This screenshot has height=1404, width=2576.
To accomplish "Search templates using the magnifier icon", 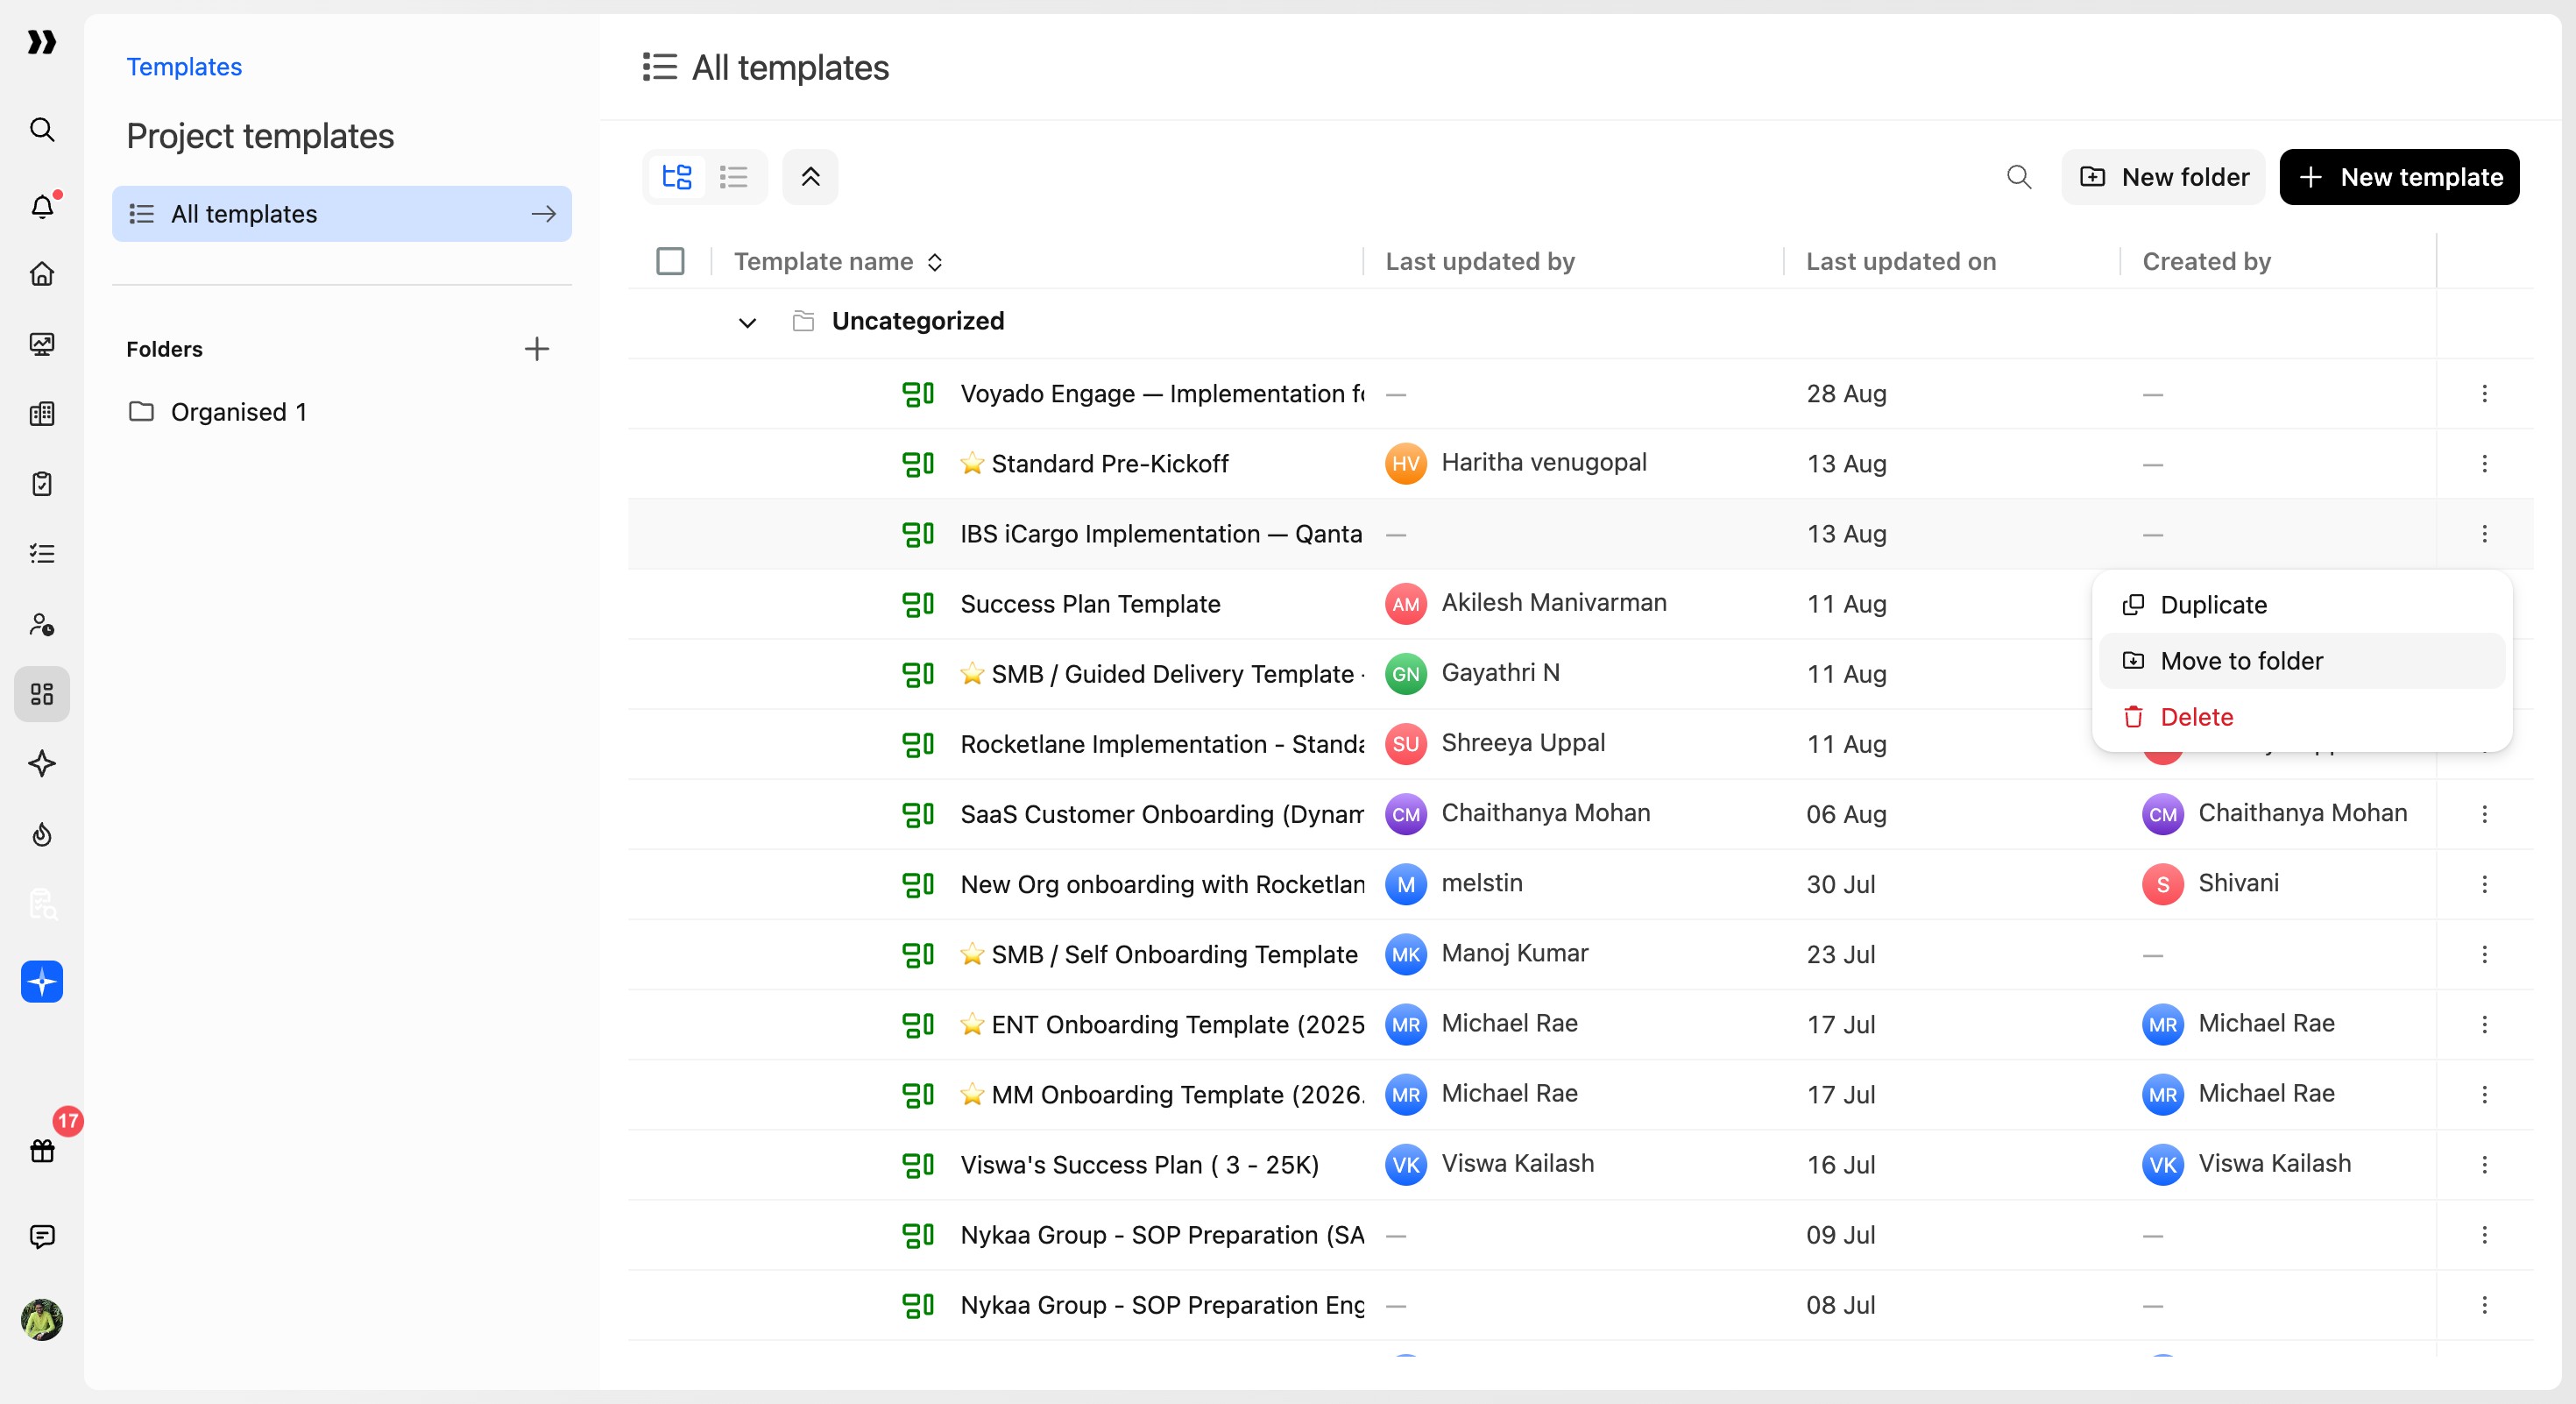I will tap(2019, 177).
